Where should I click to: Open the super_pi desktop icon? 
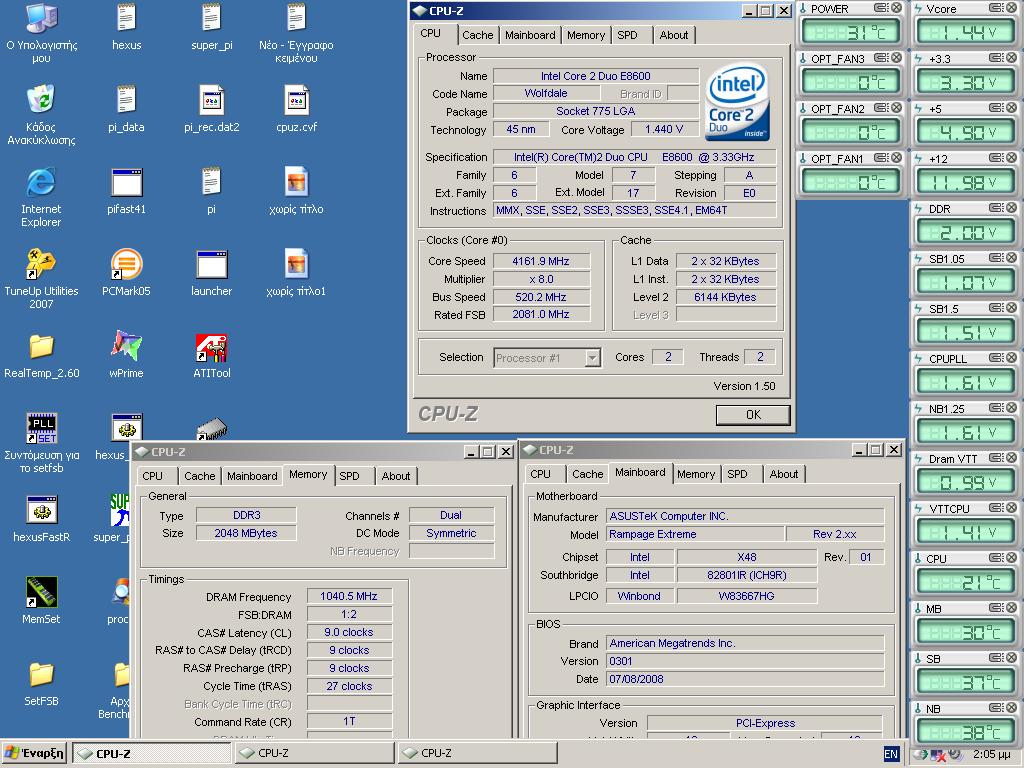pos(212,18)
